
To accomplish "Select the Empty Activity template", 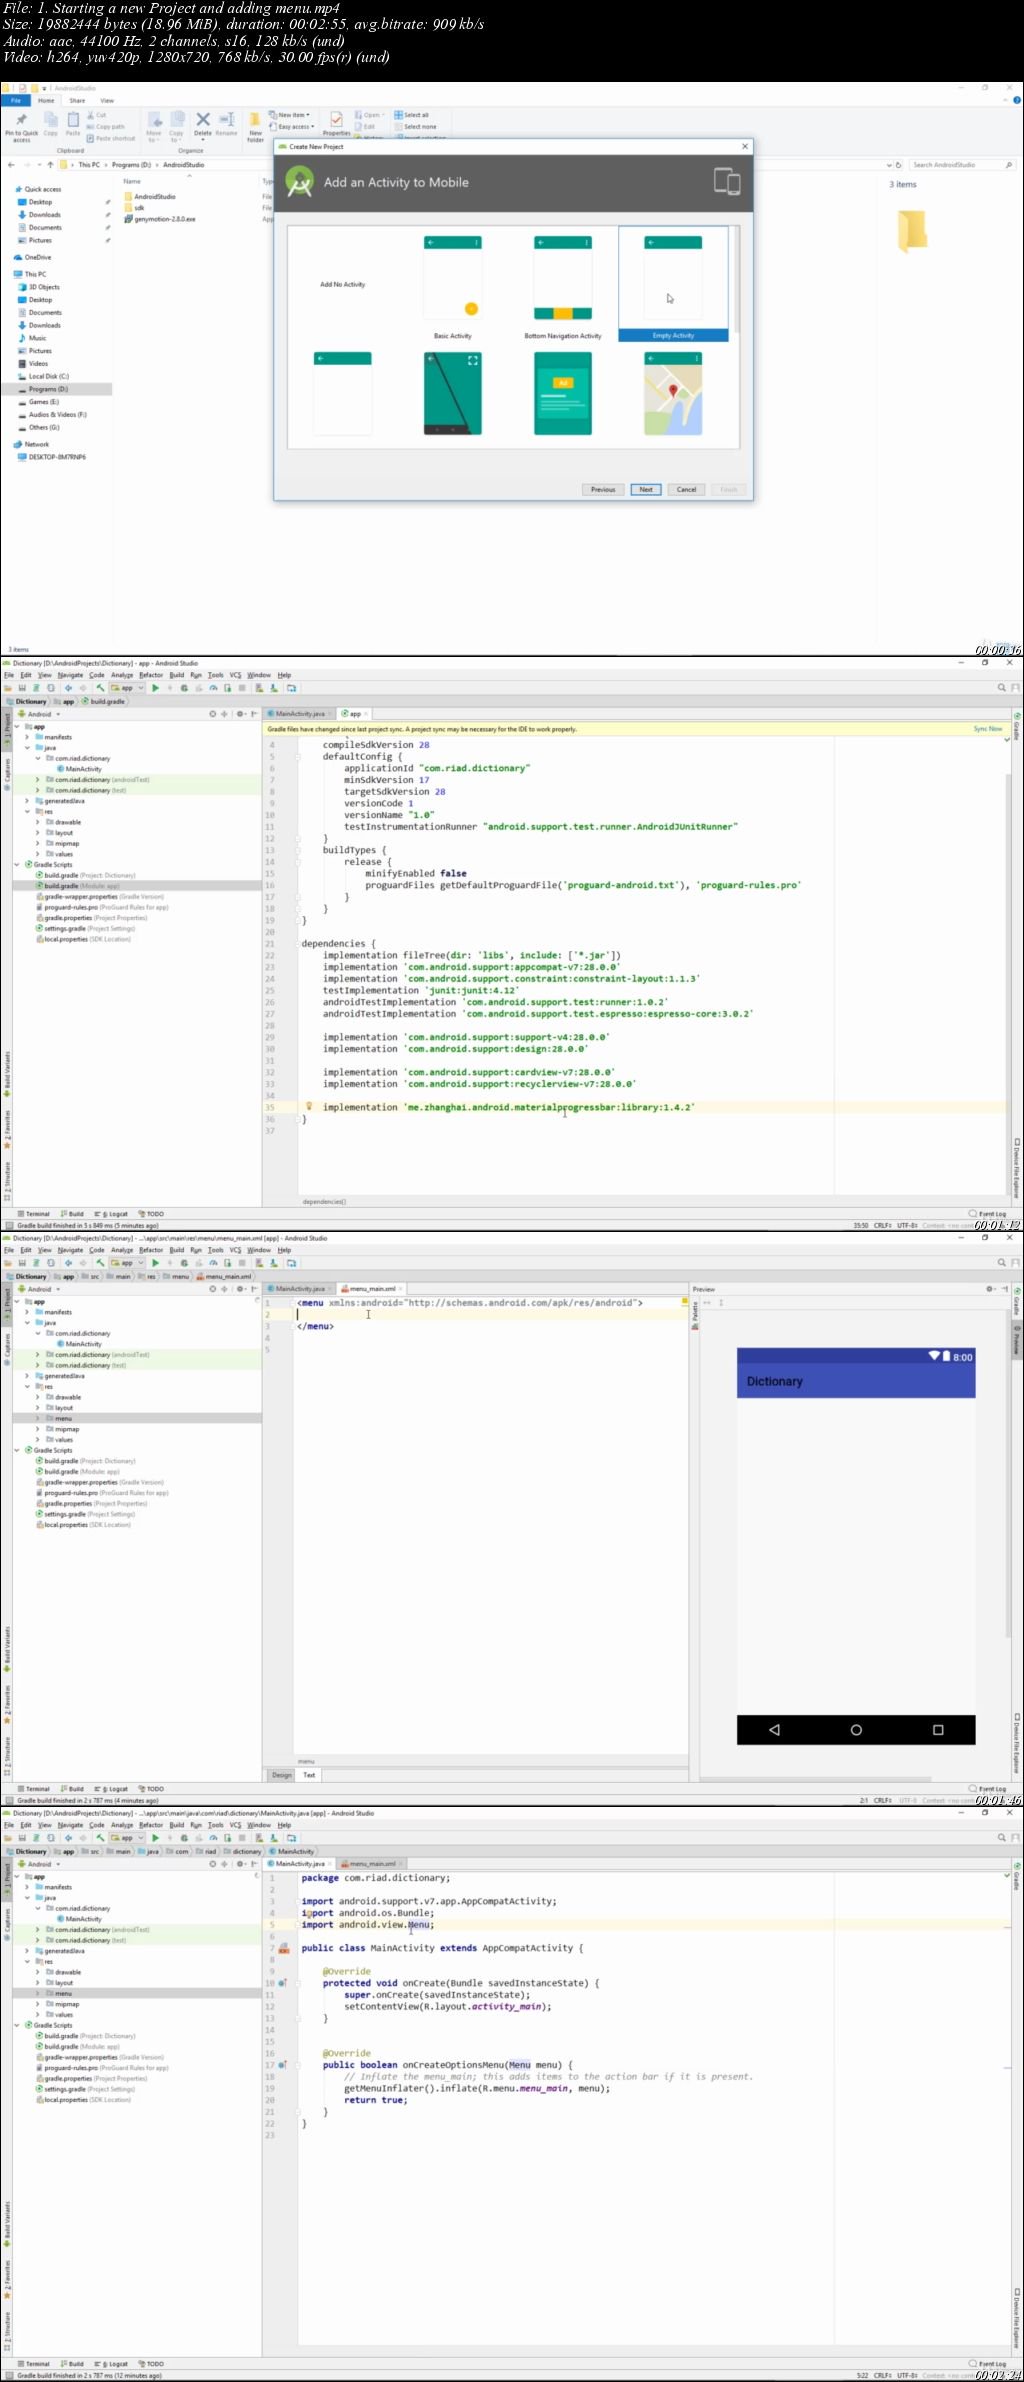I will [x=673, y=284].
